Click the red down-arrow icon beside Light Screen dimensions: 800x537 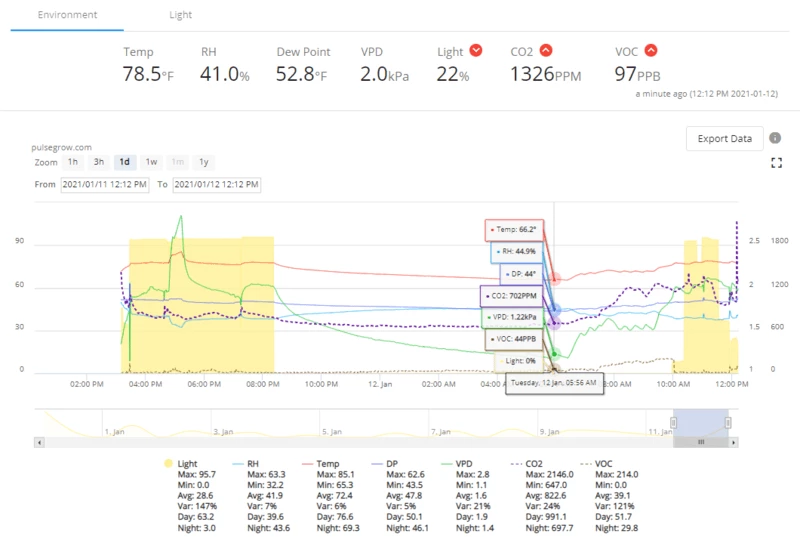(x=476, y=51)
